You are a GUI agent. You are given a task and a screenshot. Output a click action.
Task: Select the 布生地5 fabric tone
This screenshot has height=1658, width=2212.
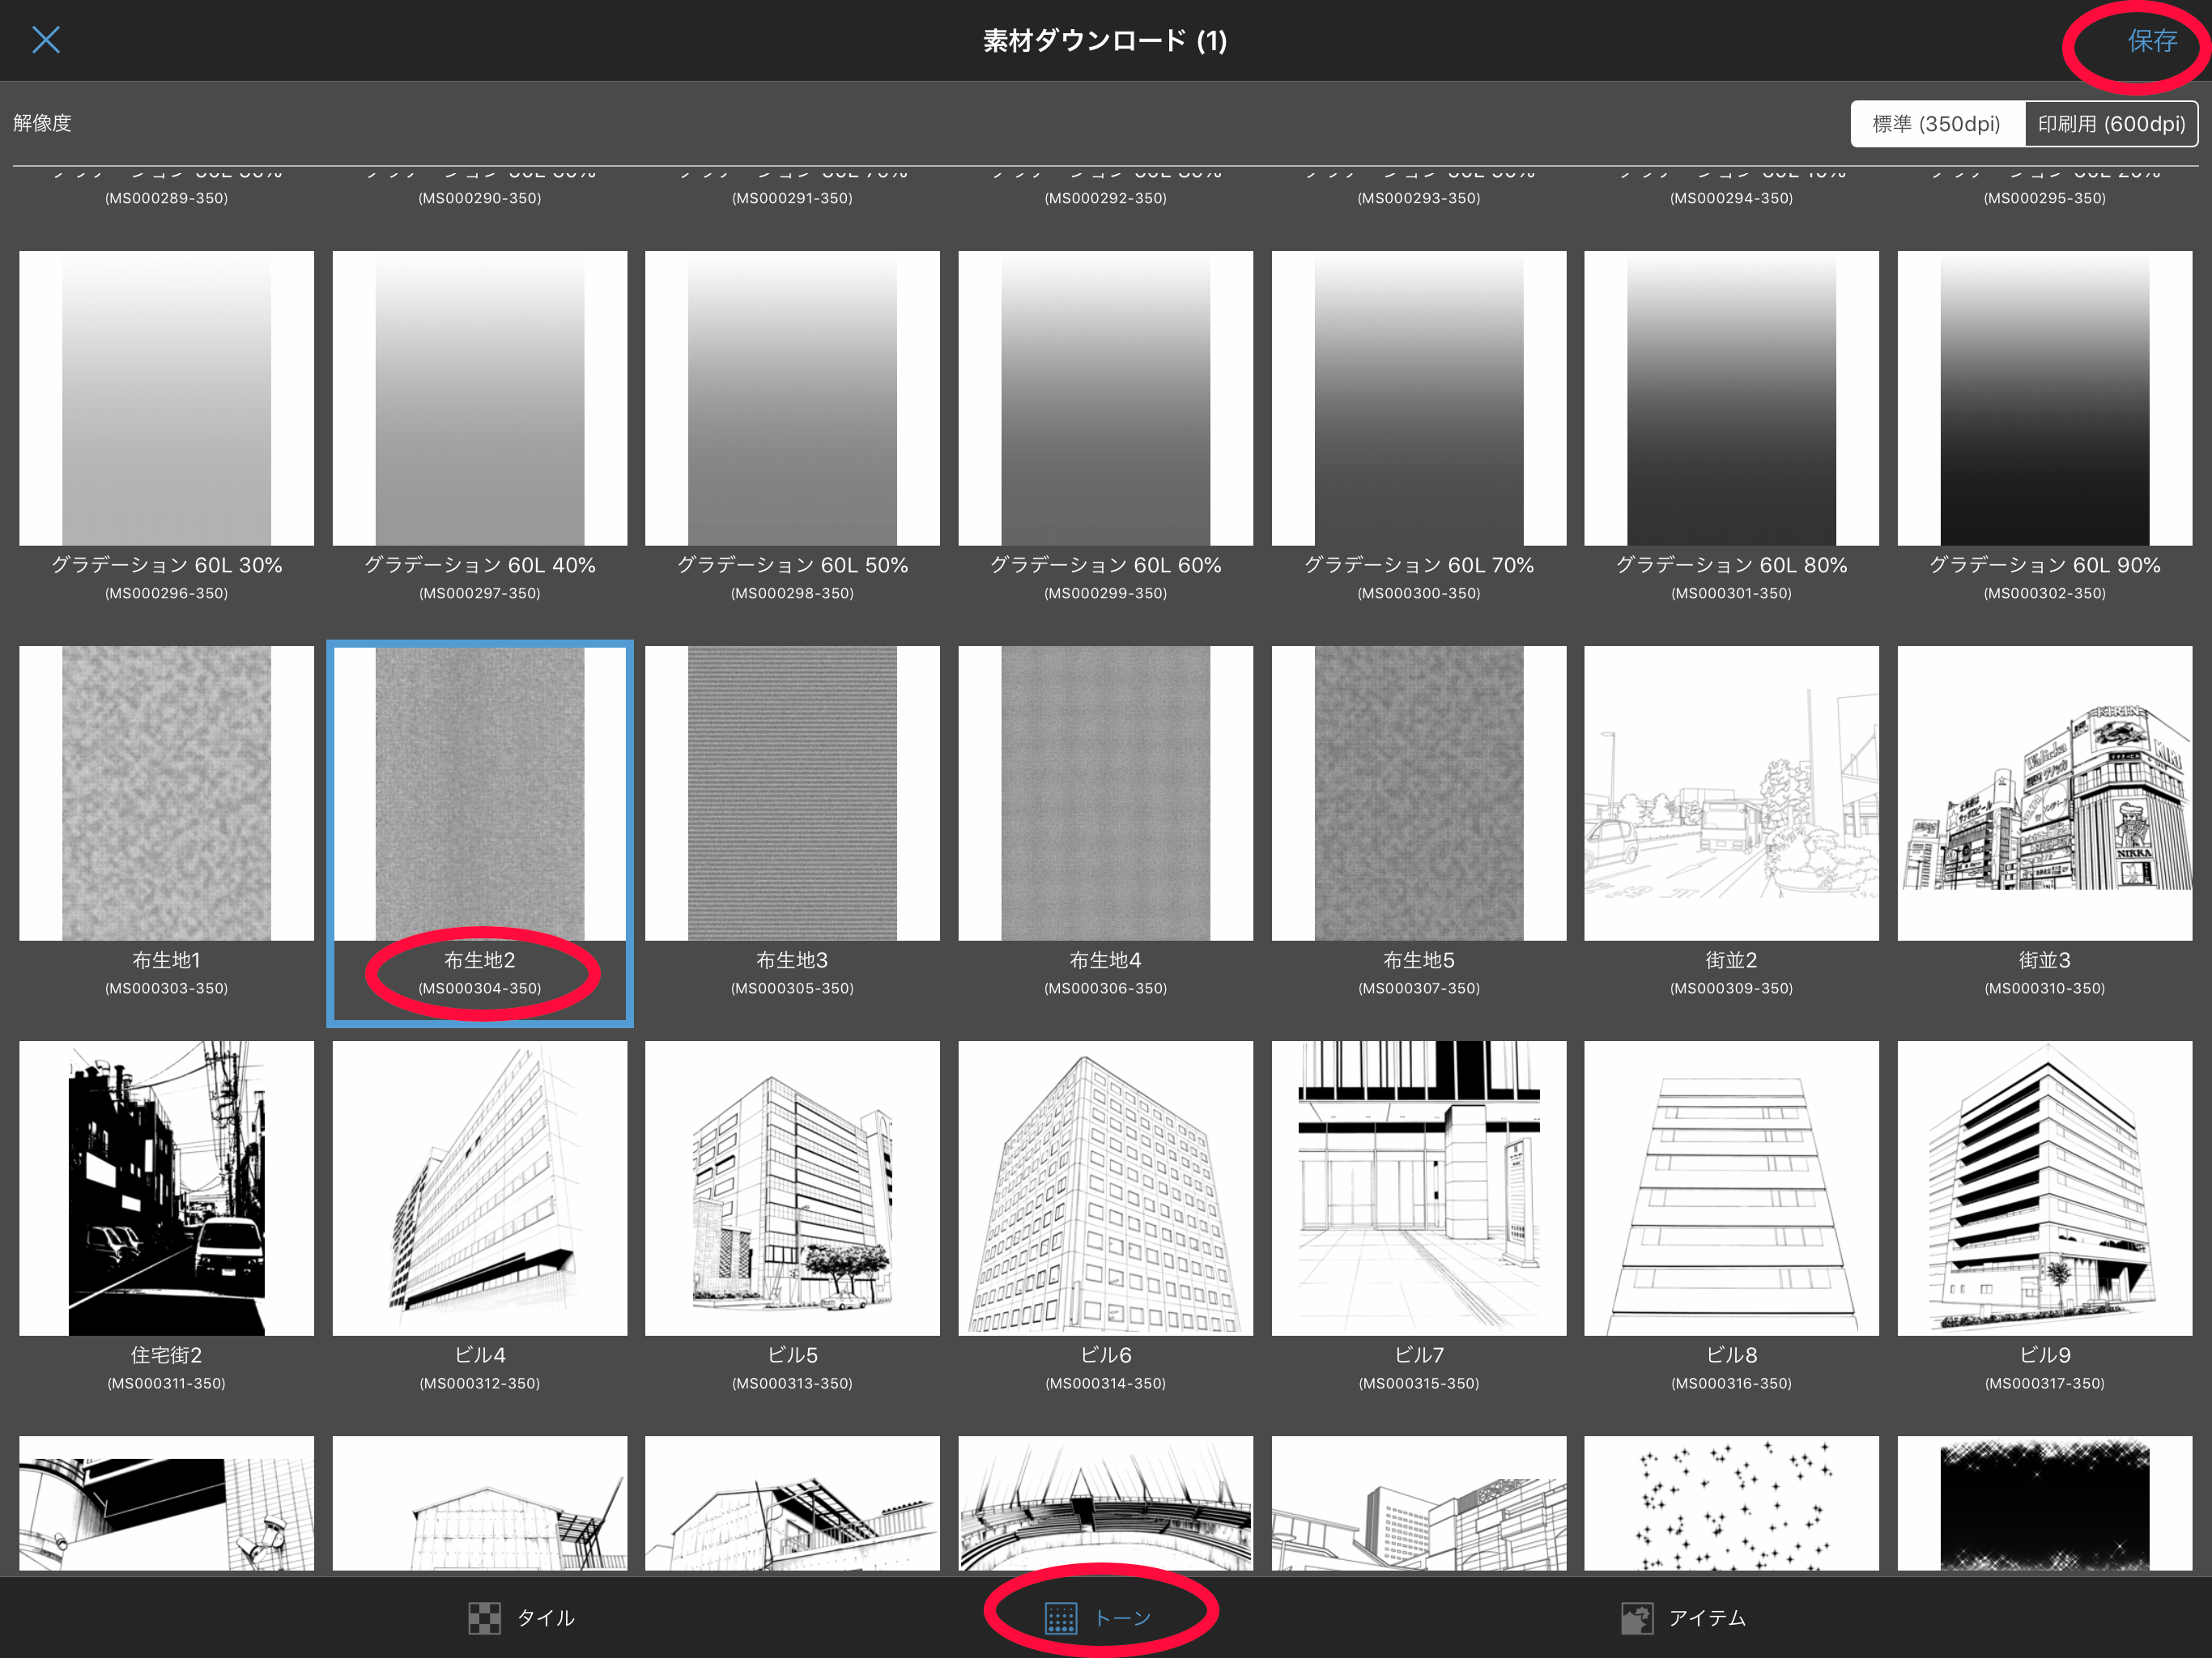point(1418,793)
